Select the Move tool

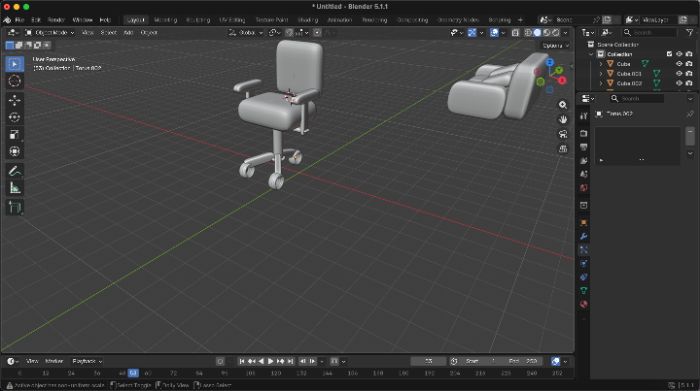pos(14,100)
